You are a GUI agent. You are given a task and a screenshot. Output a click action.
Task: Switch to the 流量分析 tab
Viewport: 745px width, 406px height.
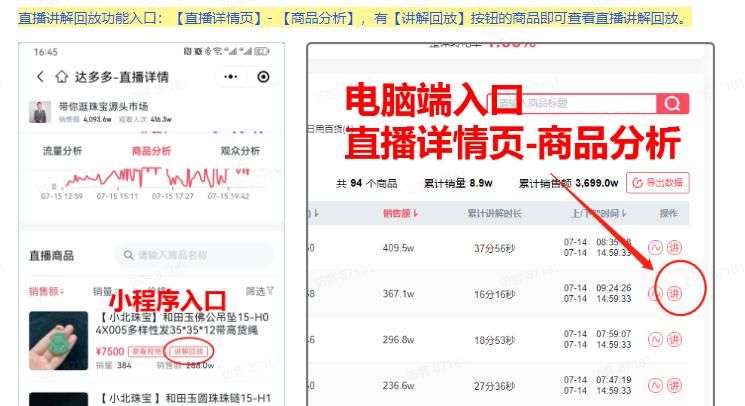(x=62, y=151)
